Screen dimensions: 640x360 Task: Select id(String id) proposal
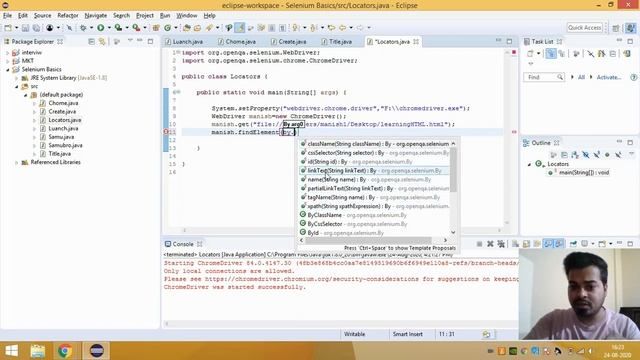coord(374,162)
